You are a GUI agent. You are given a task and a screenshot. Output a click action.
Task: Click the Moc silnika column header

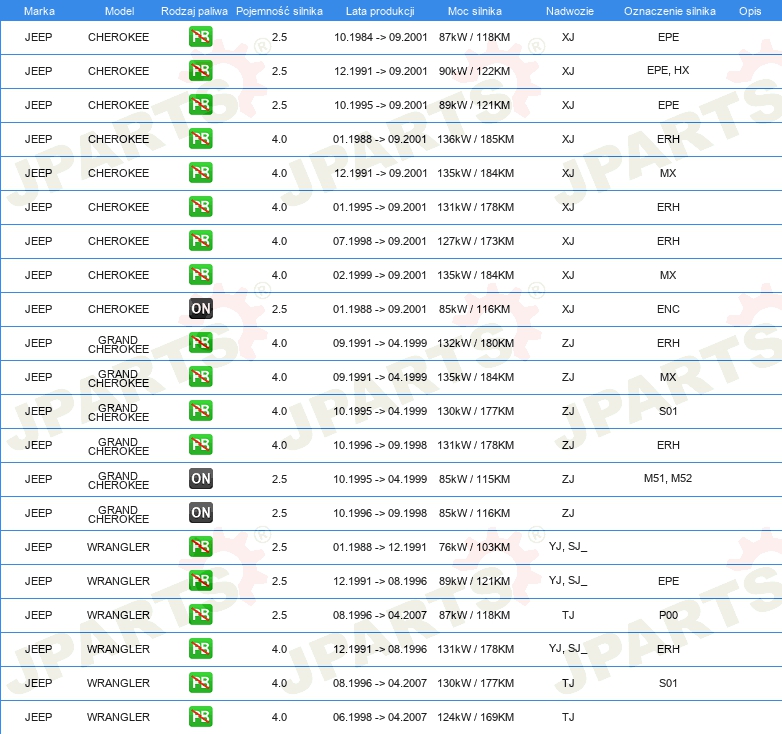[x=474, y=11]
